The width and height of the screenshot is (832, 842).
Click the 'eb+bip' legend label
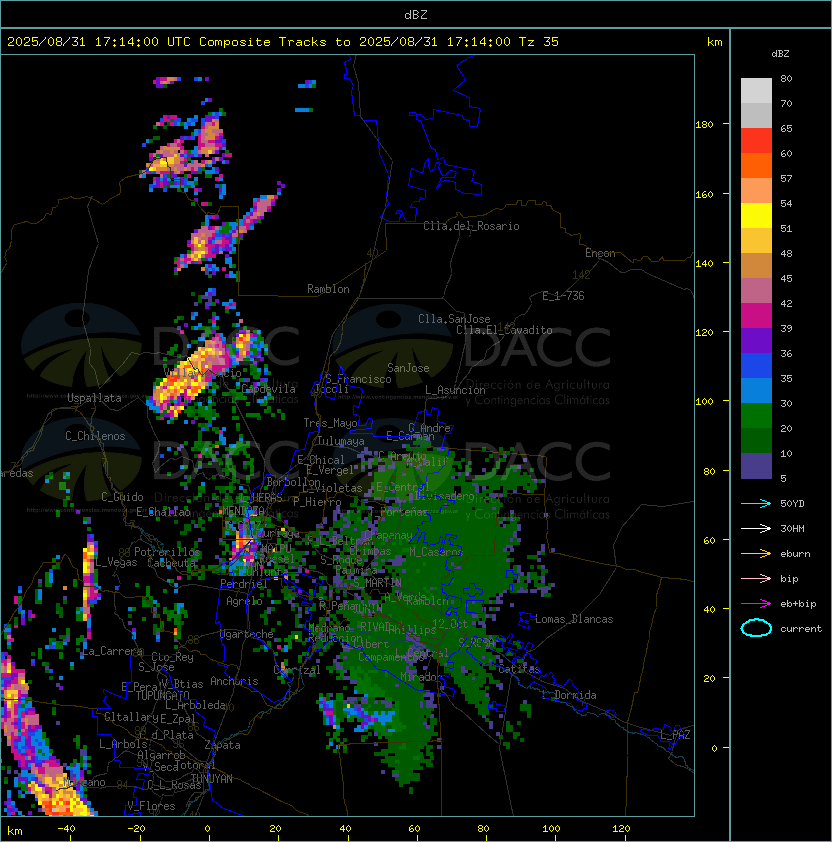click(798, 604)
